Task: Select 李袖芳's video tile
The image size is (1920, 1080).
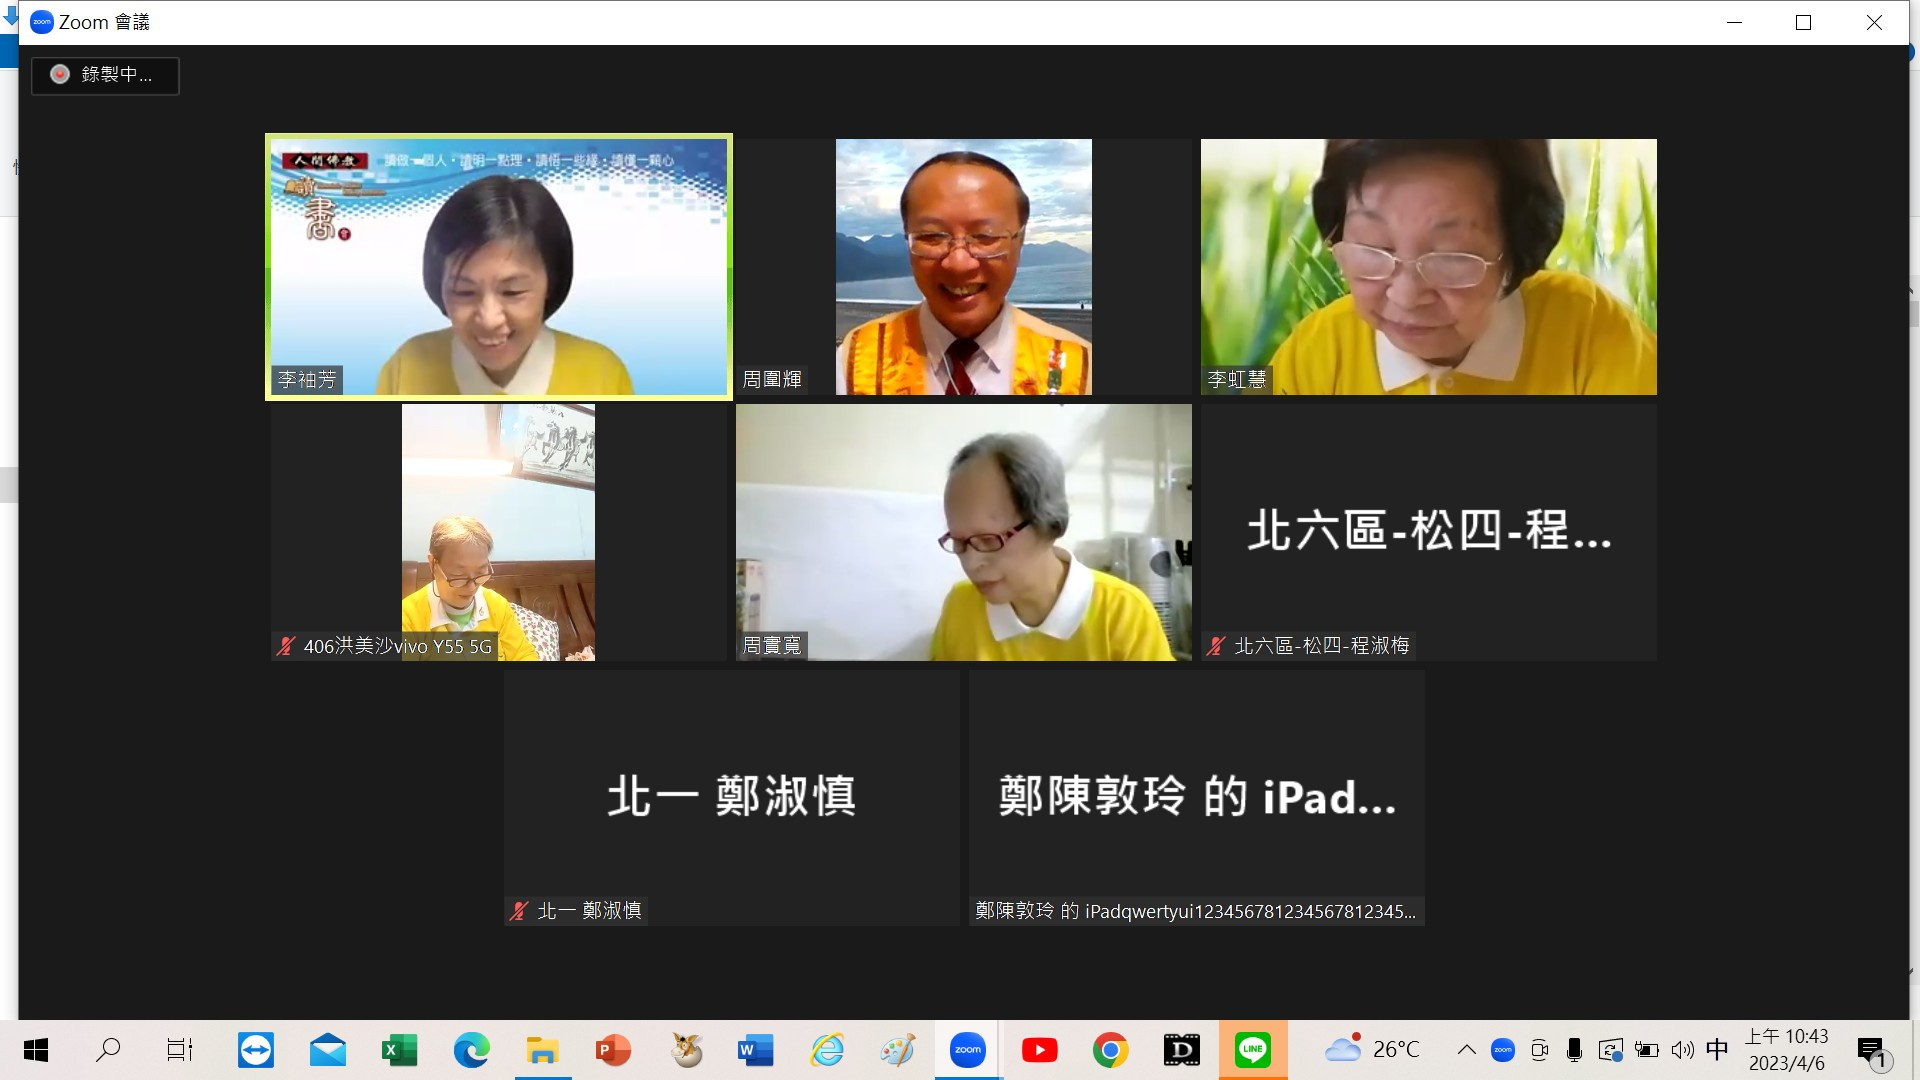Action: 498,267
